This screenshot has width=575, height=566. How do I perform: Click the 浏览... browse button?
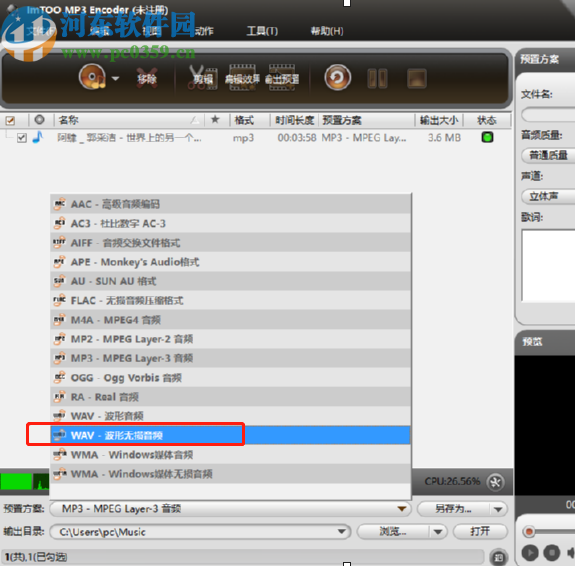[x=393, y=531]
